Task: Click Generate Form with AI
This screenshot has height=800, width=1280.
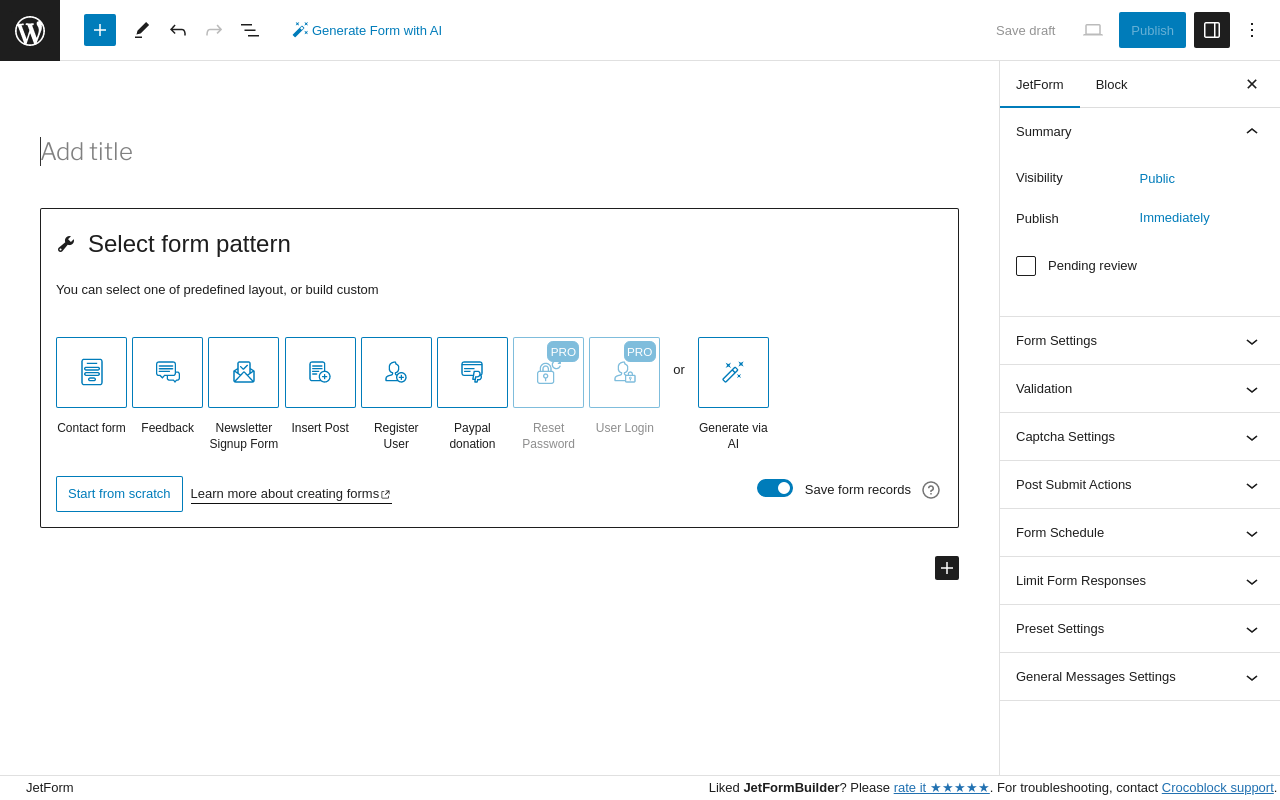Action: 367,30
